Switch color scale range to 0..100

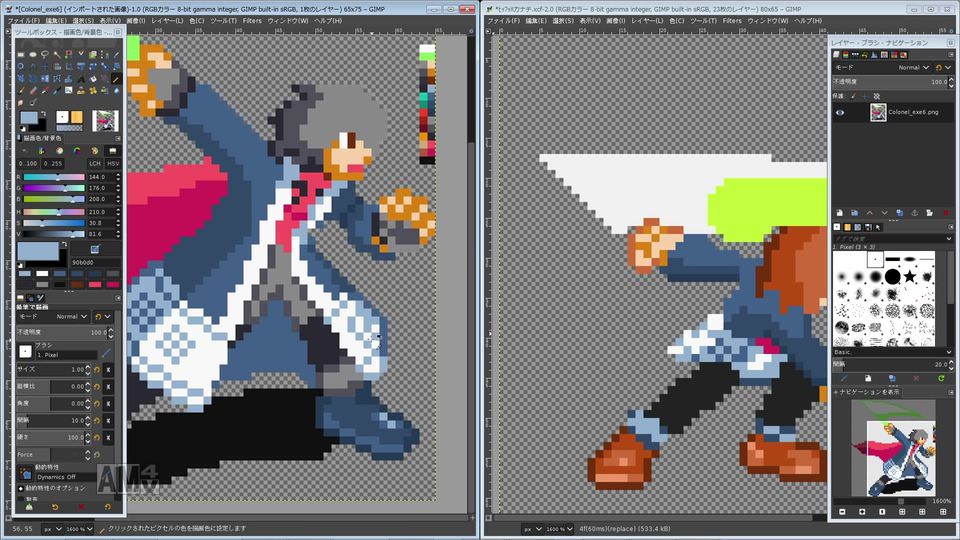click(x=28, y=164)
